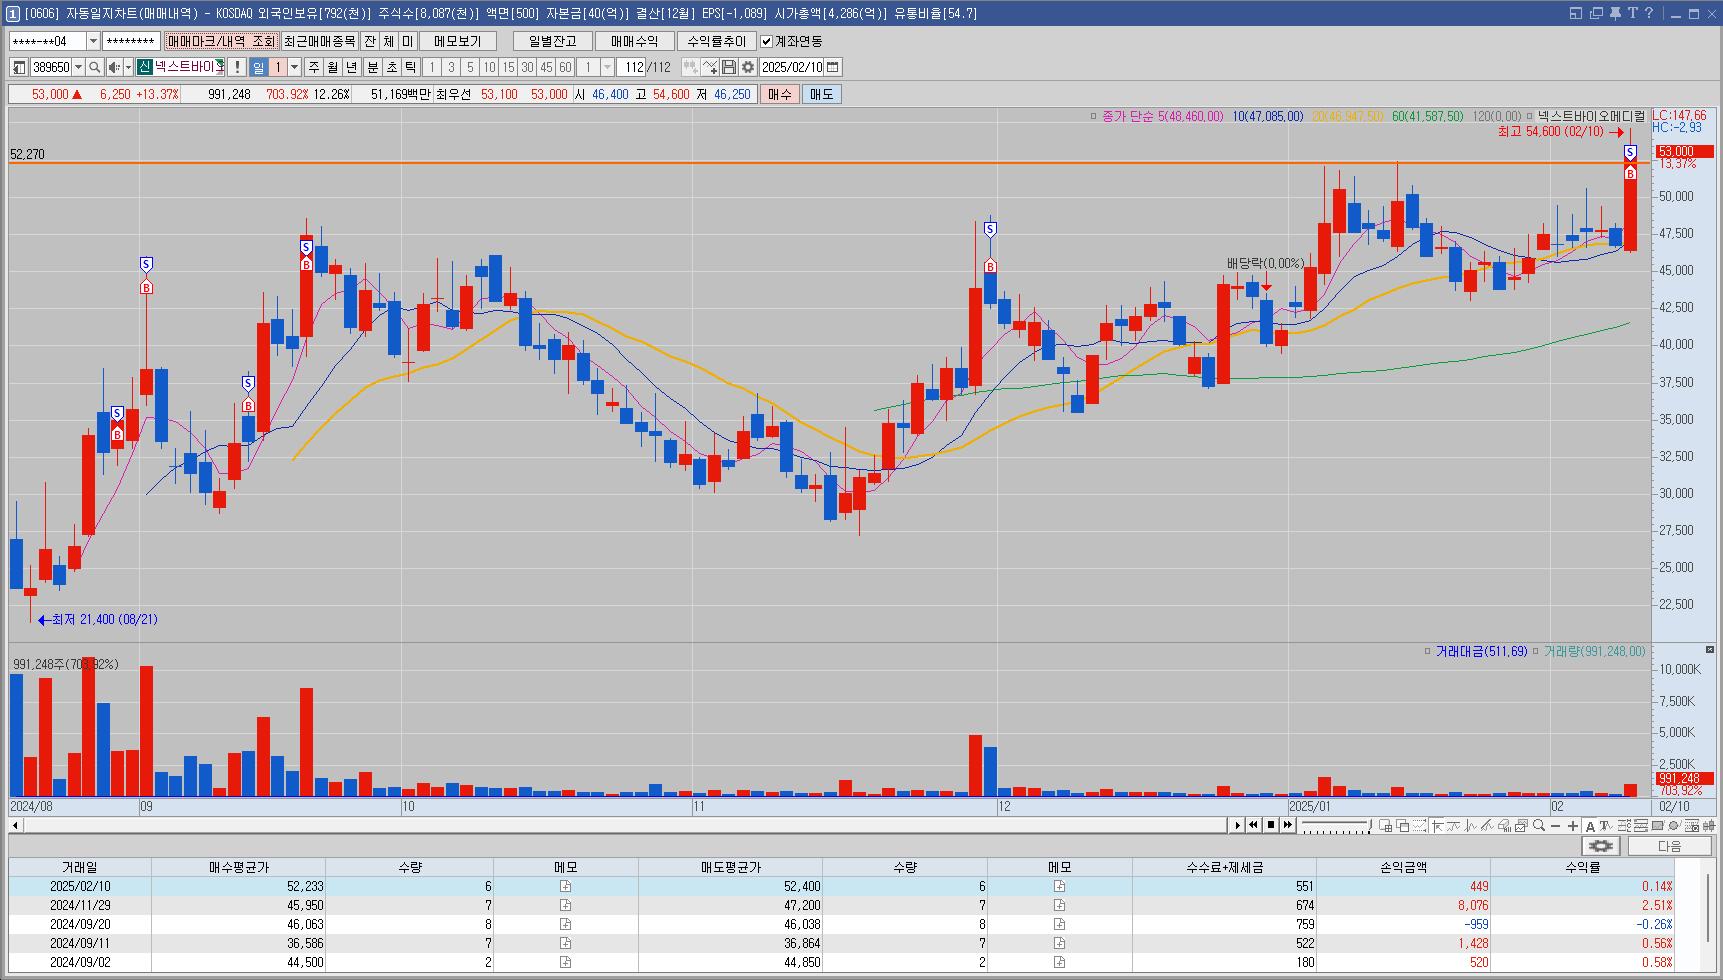
Task: Expand the period multiplier dropdown next to 1
Action: coord(294,67)
